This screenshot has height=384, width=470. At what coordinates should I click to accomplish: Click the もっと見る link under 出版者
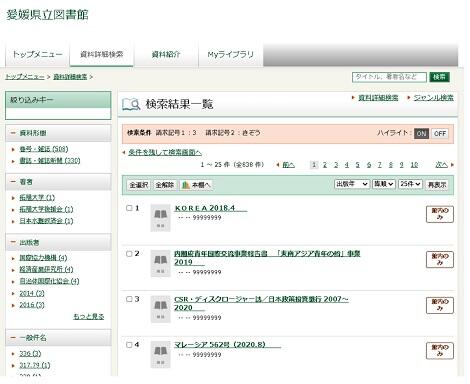pyautogui.click(x=89, y=316)
